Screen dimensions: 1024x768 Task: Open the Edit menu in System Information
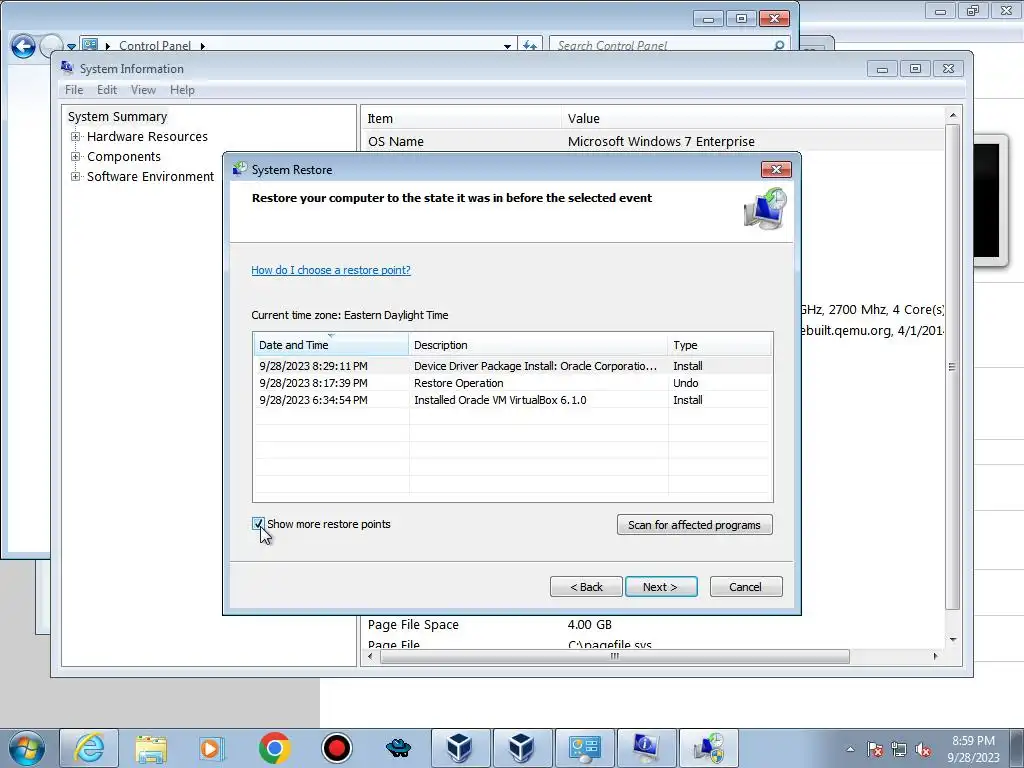106,90
